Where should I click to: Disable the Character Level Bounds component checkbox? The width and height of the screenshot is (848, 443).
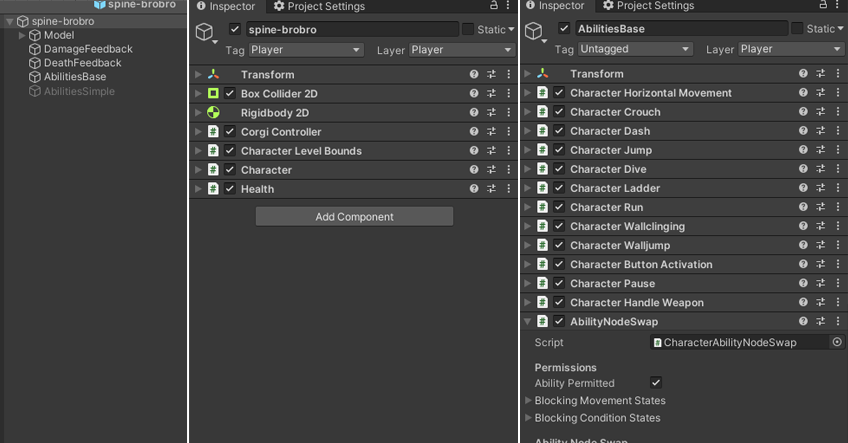pyautogui.click(x=230, y=151)
